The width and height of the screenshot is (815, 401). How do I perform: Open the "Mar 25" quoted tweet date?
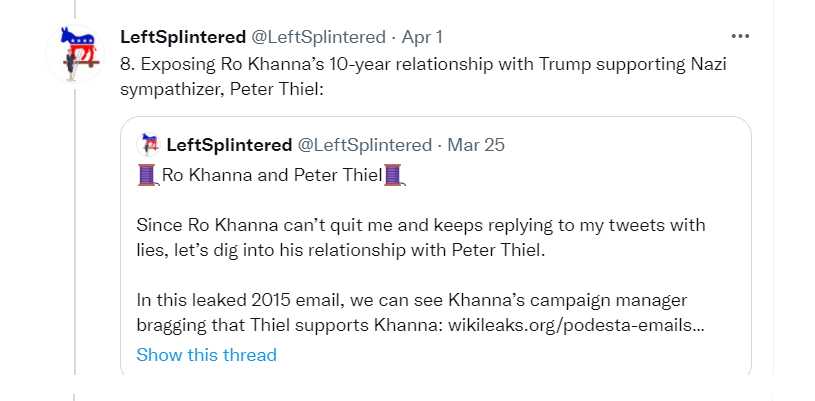pos(476,144)
